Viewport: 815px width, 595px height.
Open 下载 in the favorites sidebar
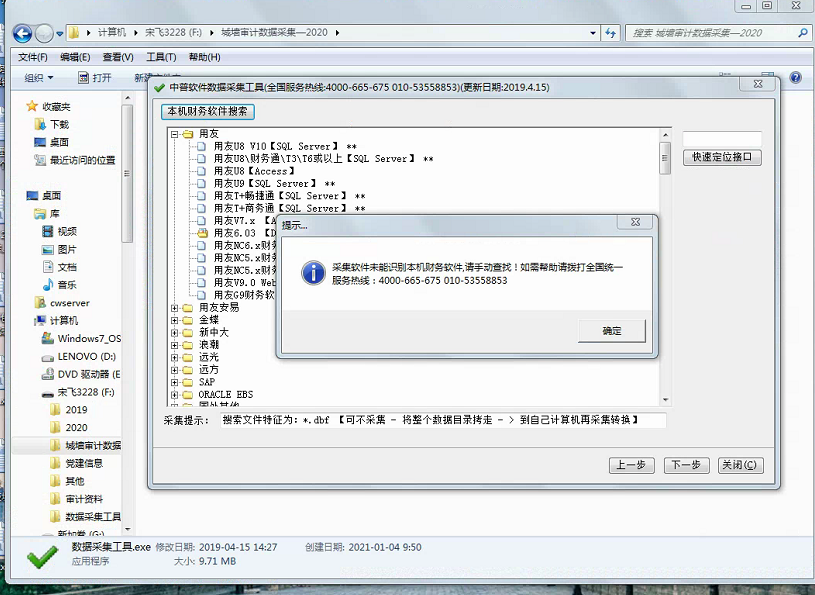coord(51,124)
